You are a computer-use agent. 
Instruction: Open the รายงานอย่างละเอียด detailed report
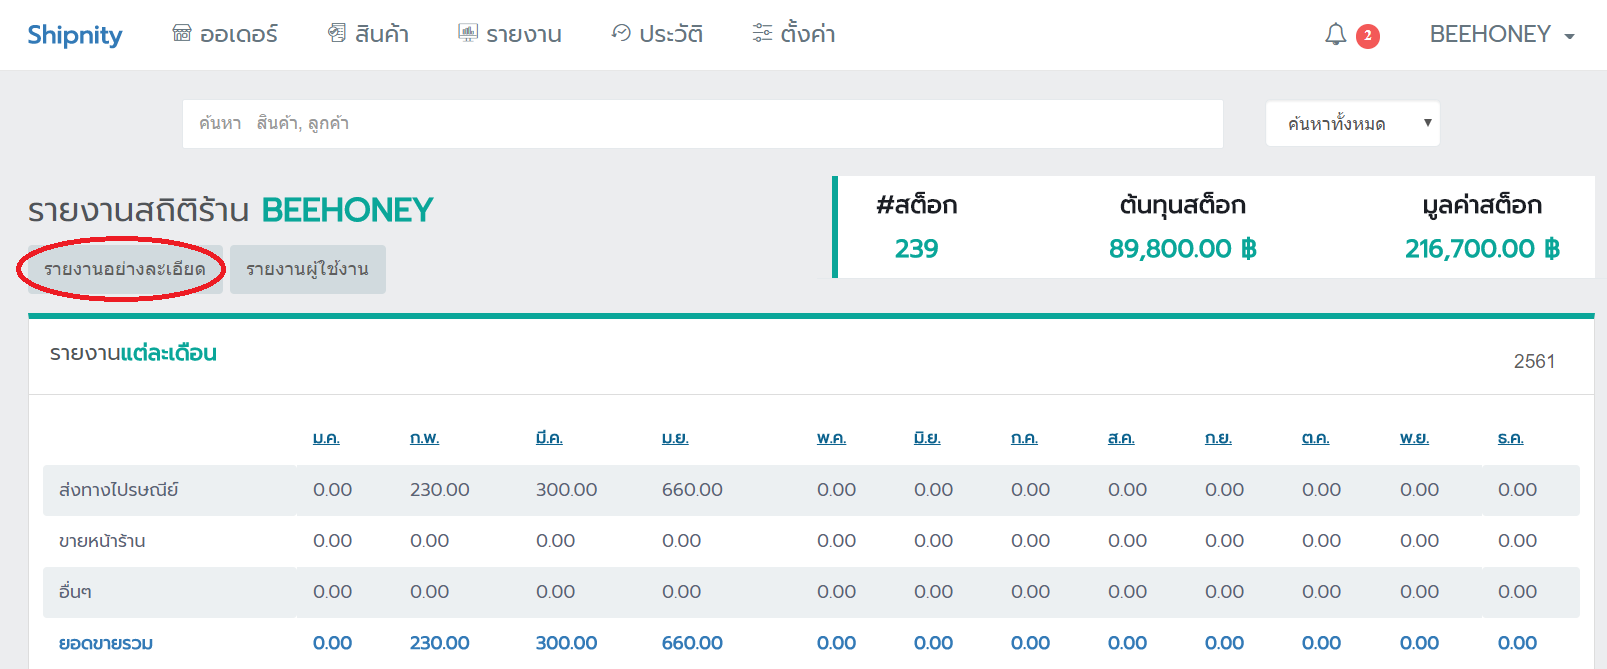[x=125, y=269]
